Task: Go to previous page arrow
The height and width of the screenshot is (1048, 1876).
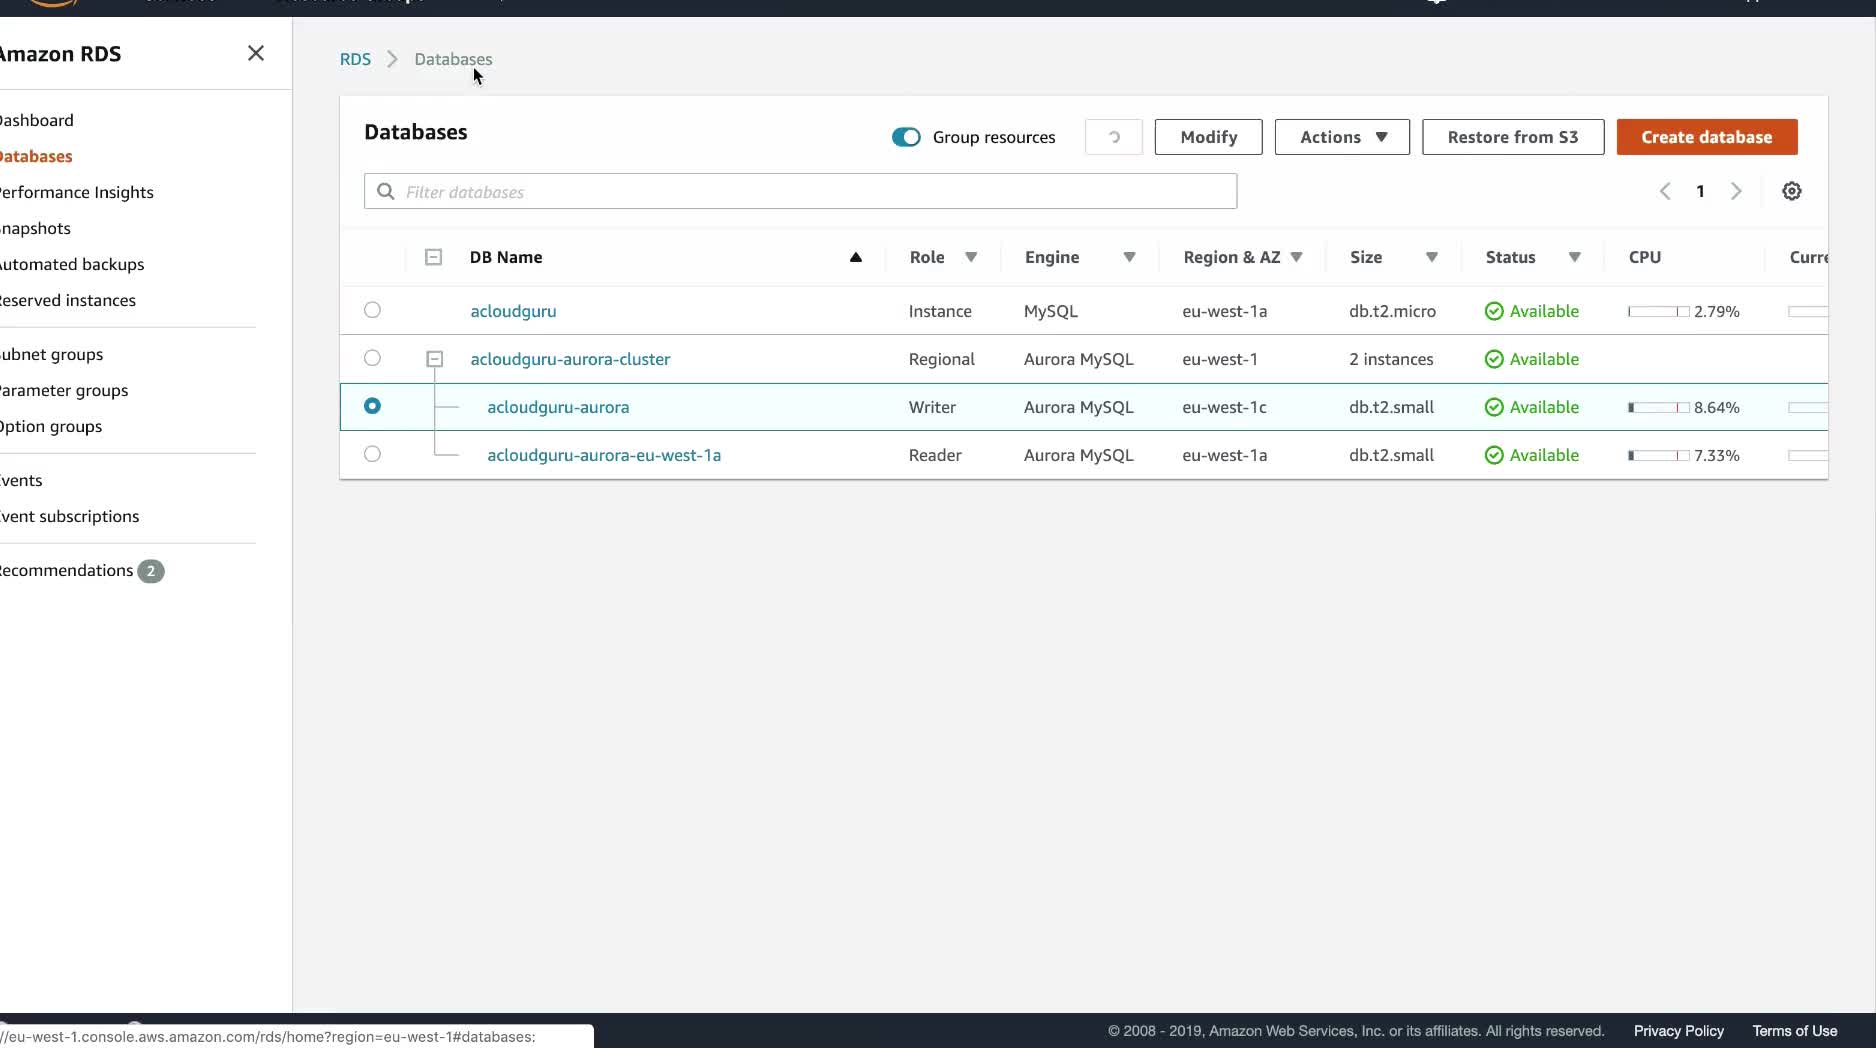Action: (x=1665, y=191)
